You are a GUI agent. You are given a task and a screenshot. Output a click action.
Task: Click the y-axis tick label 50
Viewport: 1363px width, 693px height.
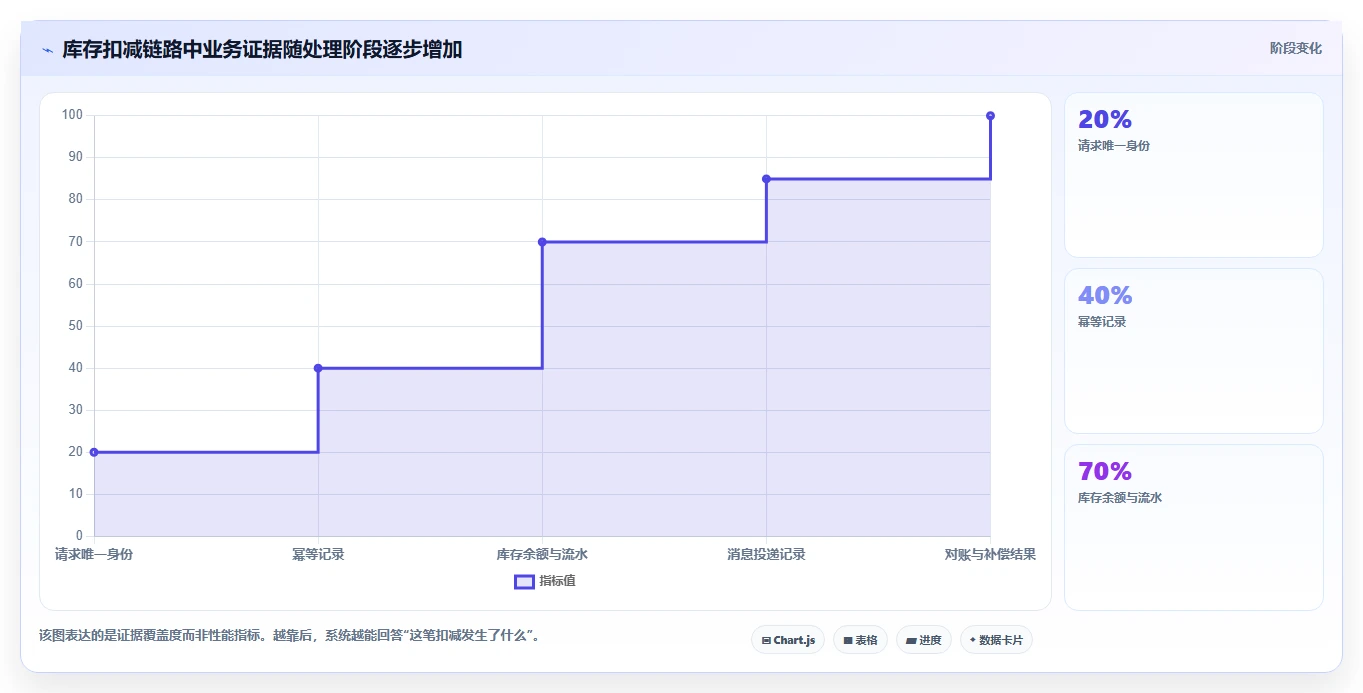(x=75, y=326)
